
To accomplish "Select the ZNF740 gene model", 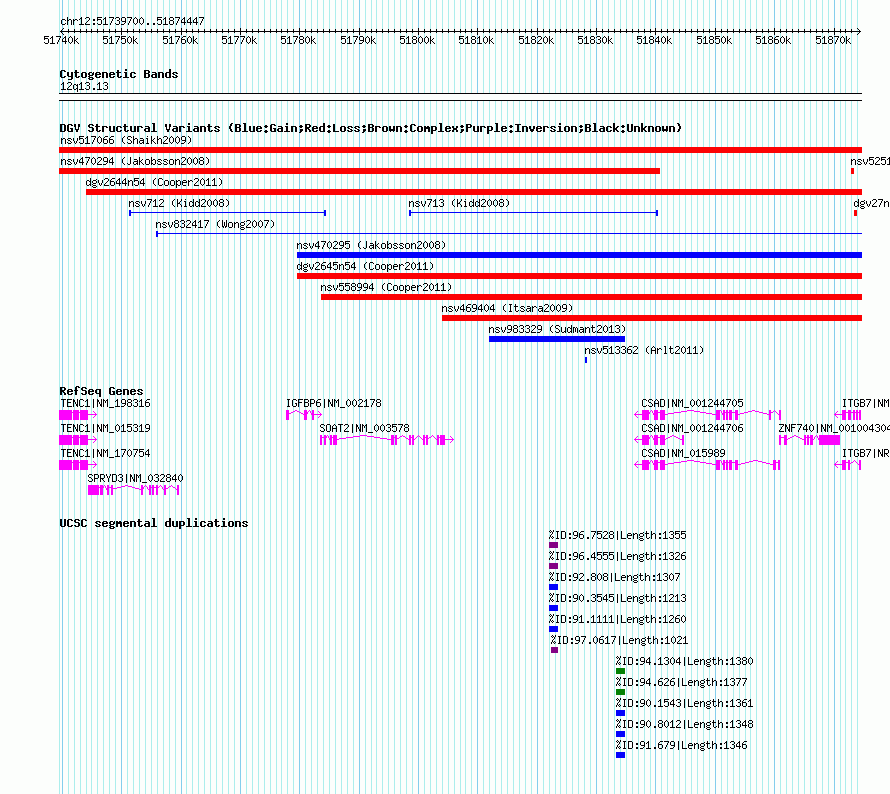I will click(809, 440).
